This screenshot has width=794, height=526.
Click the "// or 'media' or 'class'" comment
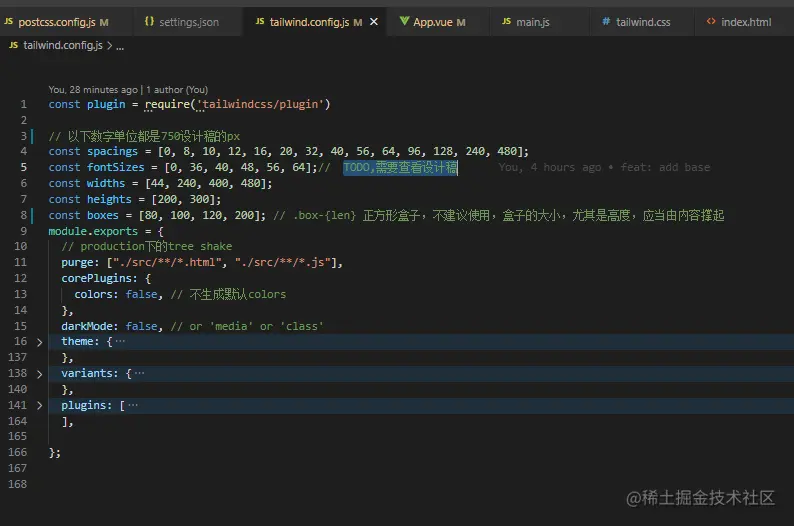click(247, 327)
